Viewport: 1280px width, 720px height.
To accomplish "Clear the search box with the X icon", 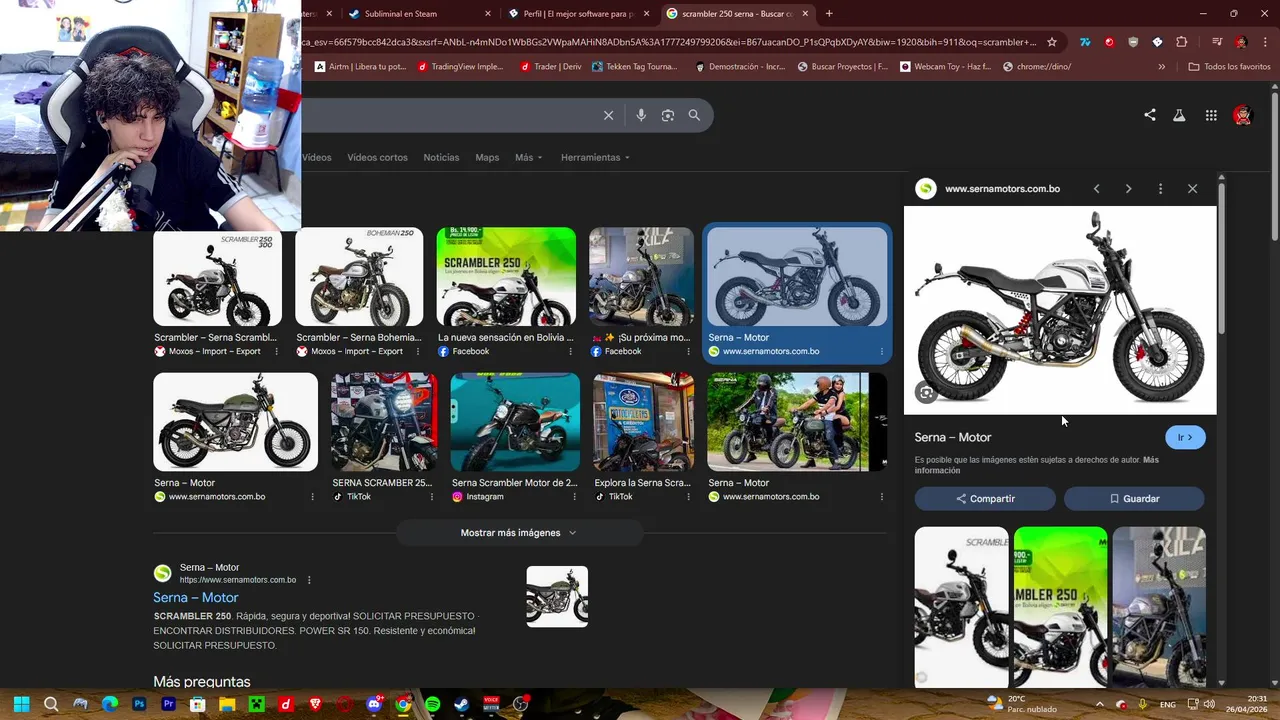I will [x=608, y=115].
